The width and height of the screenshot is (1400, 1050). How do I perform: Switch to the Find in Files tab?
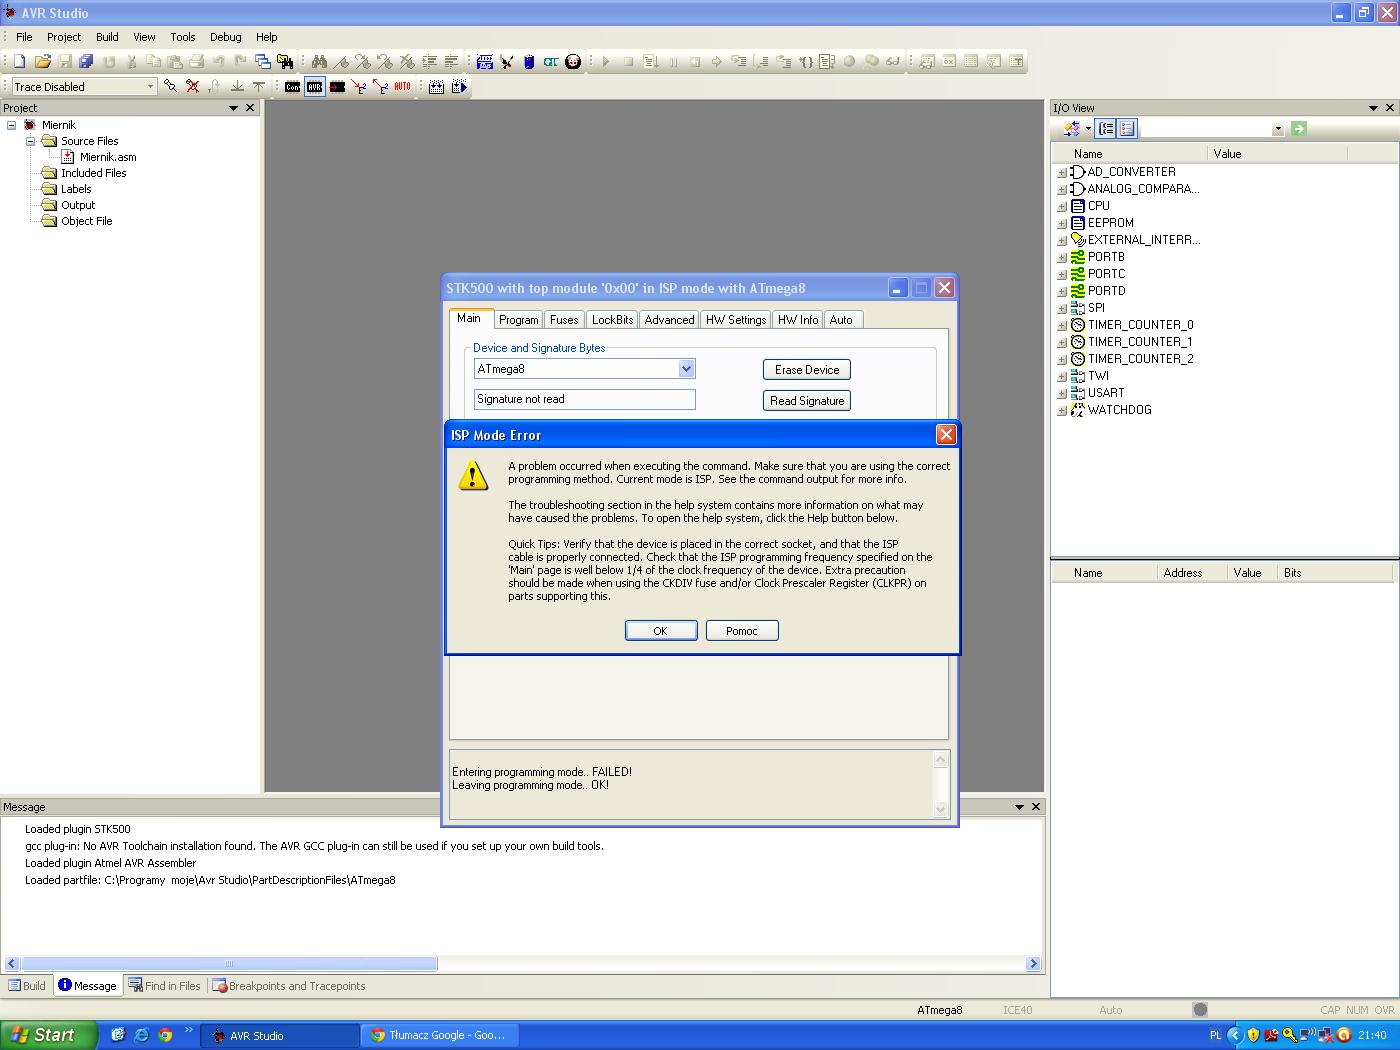[165, 986]
